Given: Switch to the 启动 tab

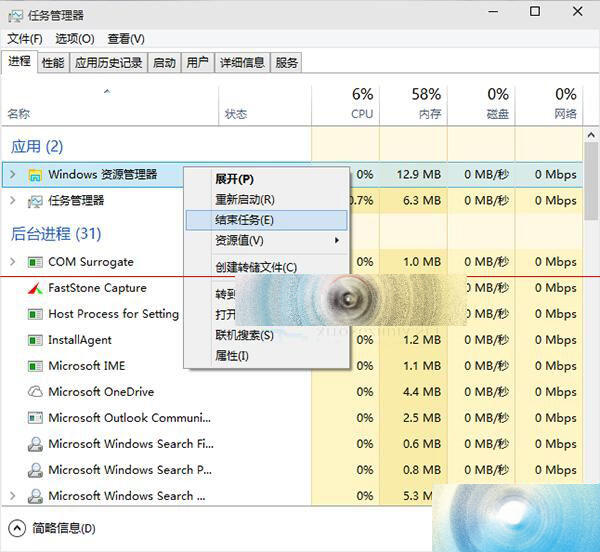Looking at the screenshot, I should (165, 63).
